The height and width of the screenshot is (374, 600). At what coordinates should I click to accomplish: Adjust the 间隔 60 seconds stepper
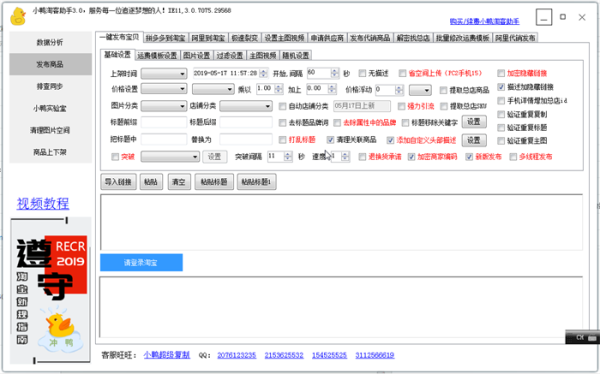[x=335, y=73]
